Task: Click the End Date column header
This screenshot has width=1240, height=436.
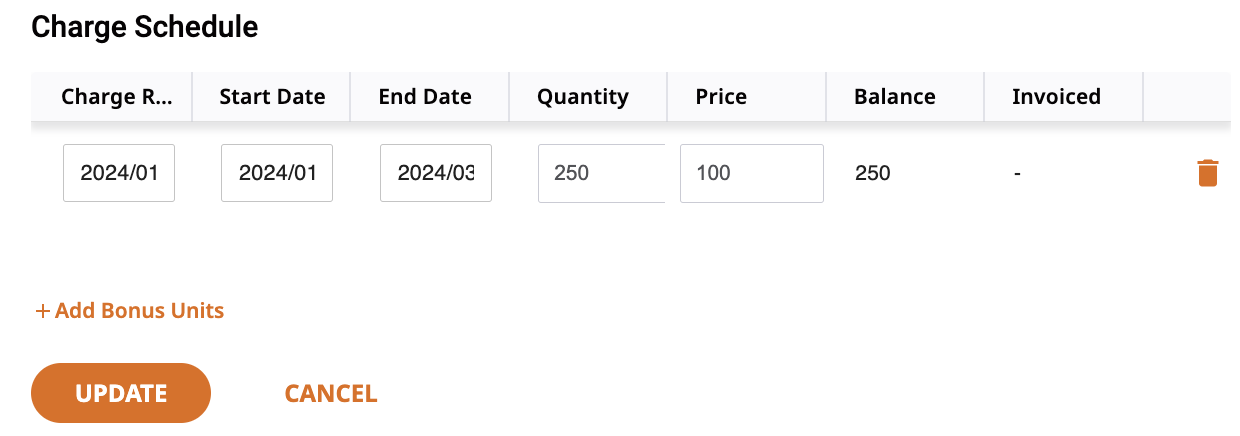Action: coord(425,97)
